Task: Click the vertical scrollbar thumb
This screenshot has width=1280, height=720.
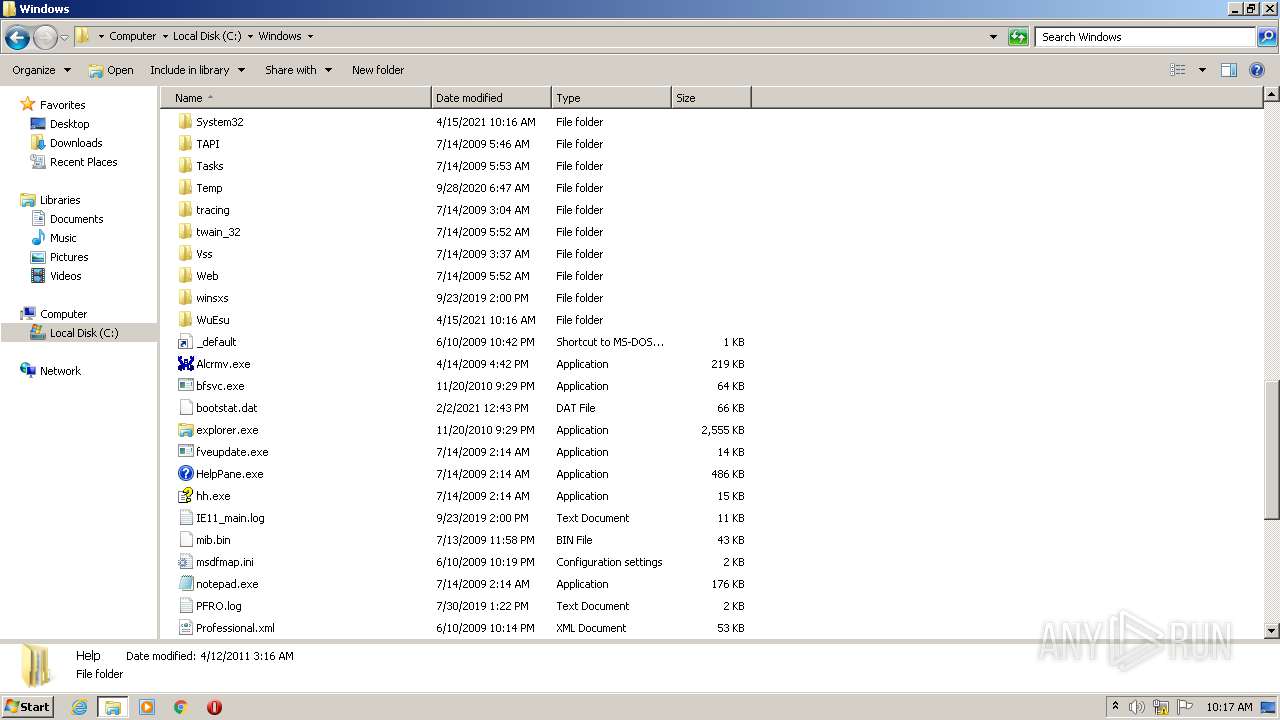Action: pyautogui.click(x=1271, y=449)
